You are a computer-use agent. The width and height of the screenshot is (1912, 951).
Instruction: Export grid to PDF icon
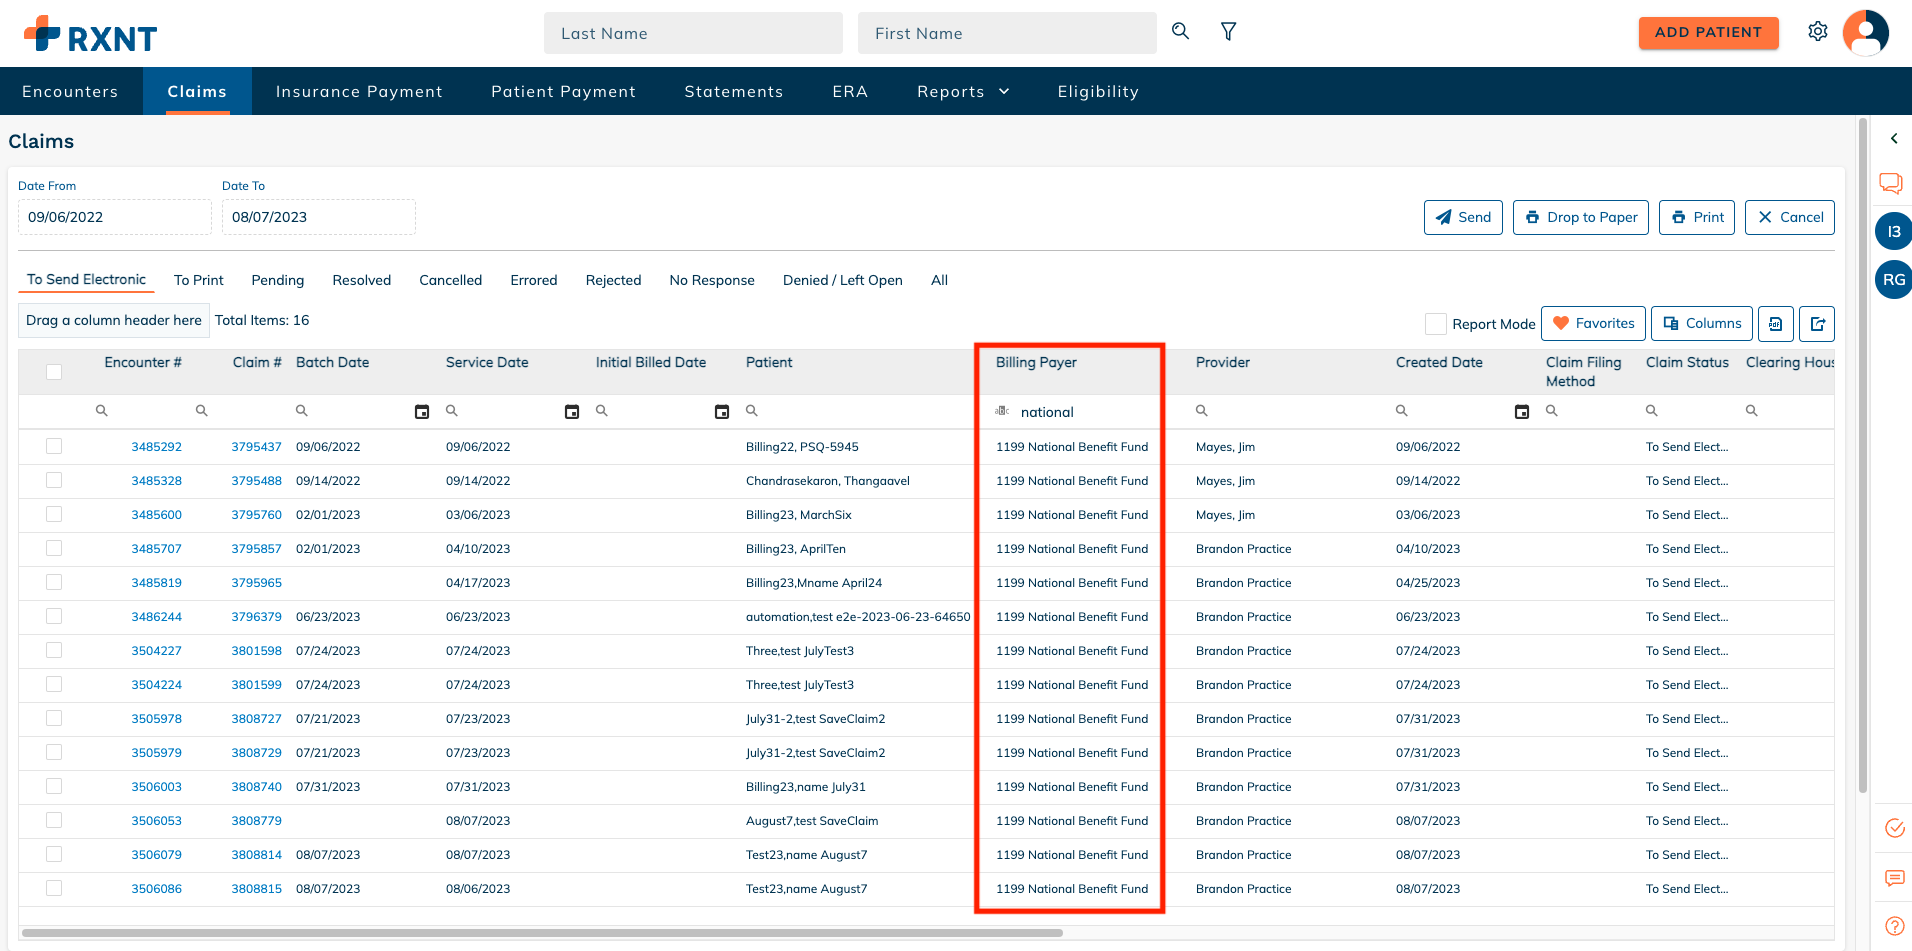(x=1775, y=324)
